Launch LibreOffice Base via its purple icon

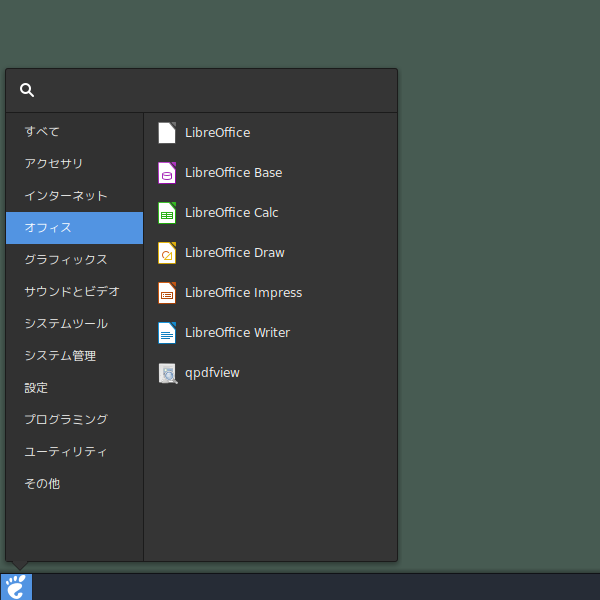point(167,173)
